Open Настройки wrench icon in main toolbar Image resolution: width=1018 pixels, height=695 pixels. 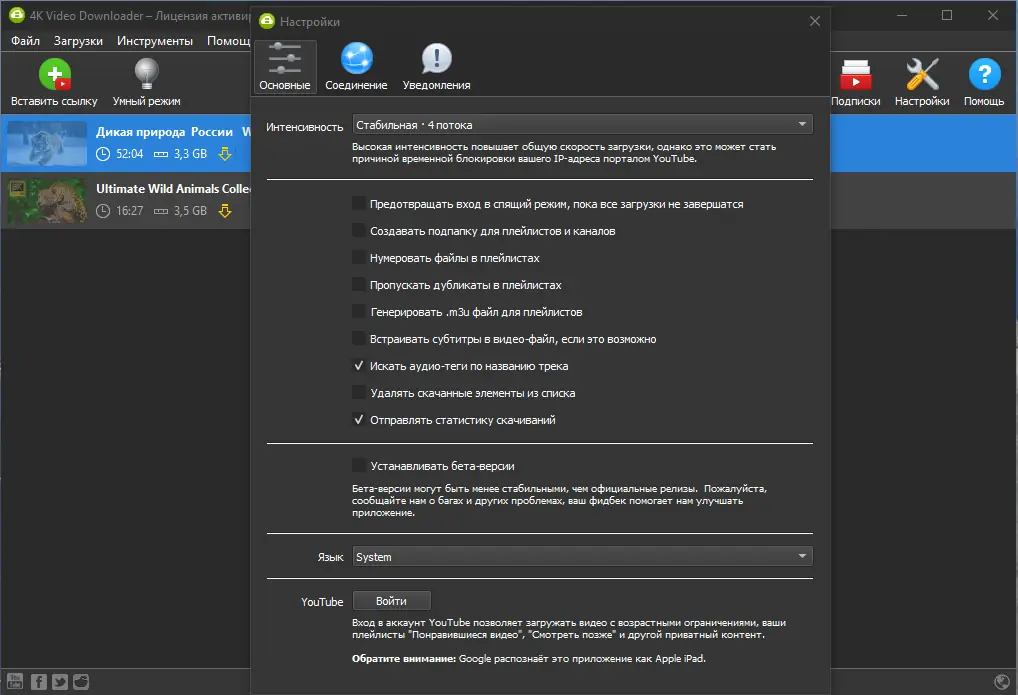point(922,74)
